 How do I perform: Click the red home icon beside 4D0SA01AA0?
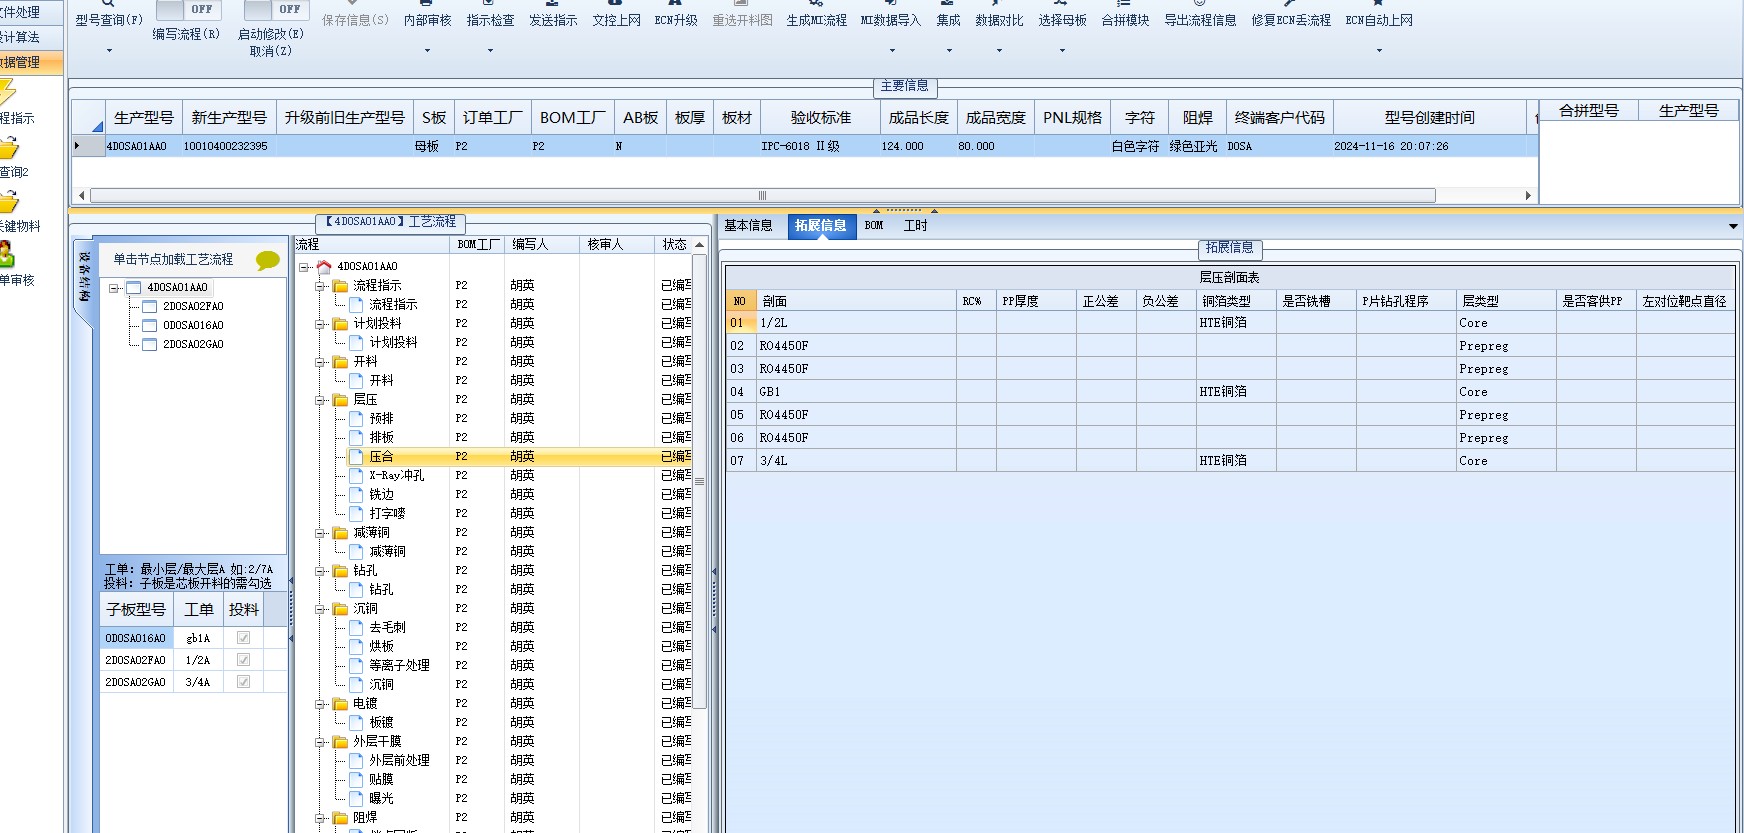tap(324, 266)
